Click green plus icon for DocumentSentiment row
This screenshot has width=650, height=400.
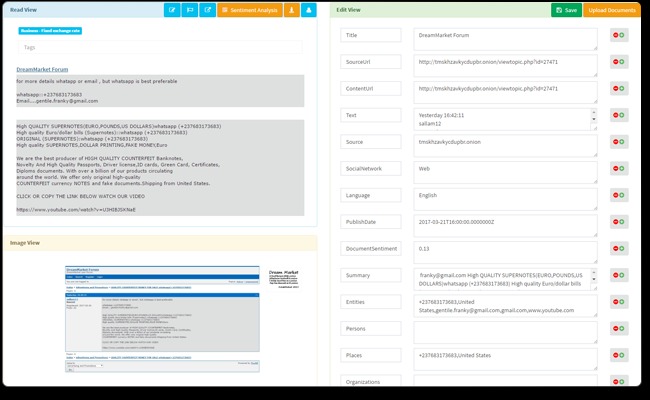[622, 248]
